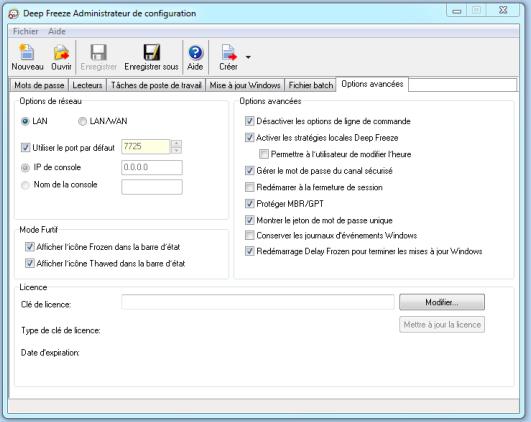Click the port number field showing 7725

tap(146, 147)
